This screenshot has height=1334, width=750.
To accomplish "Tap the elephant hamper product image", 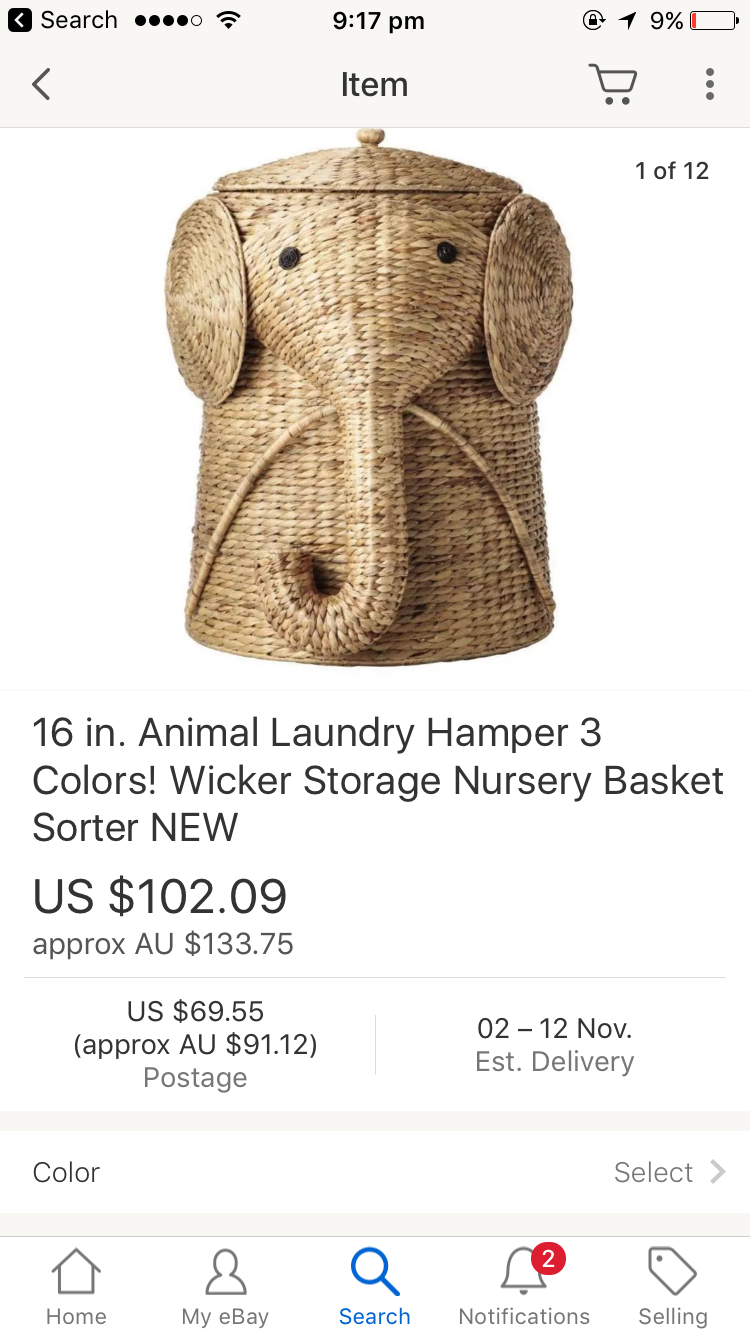I will pyautogui.click(x=370, y=398).
